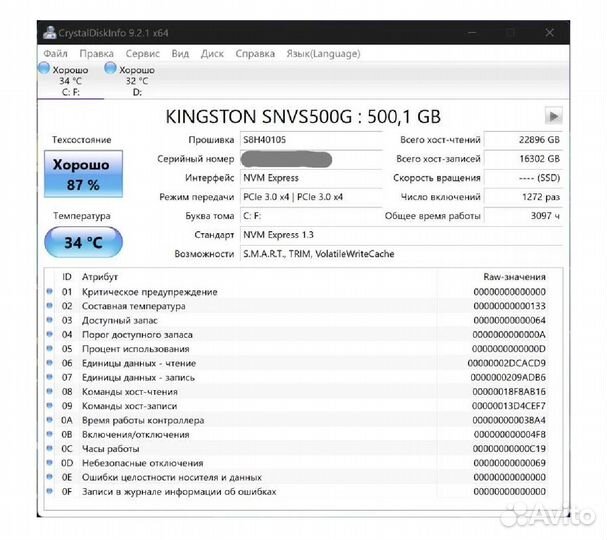Click the features field with S.M.A.R.T., TRIM
This screenshot has height=540, width=607.
401,254
